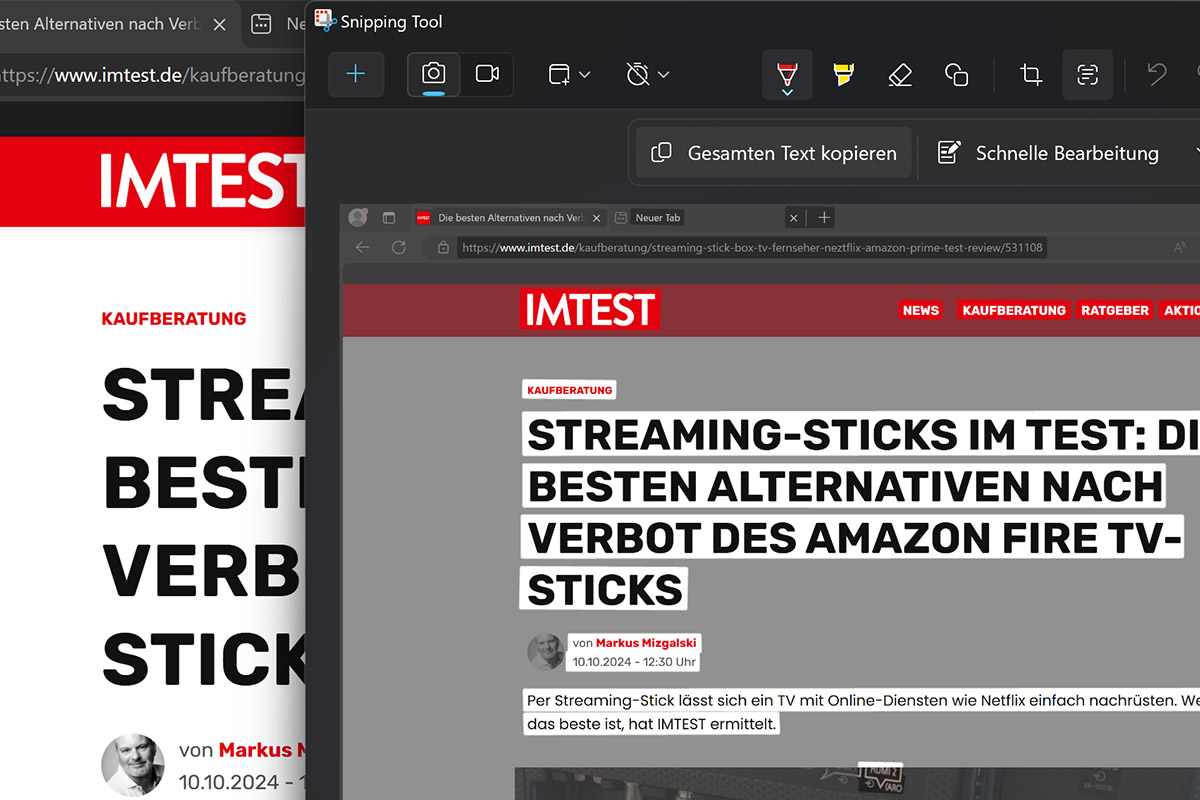Click '10.10.2024 - 12:30 Uhr' text in snip
1200x800 pixels.
(634, 662)
